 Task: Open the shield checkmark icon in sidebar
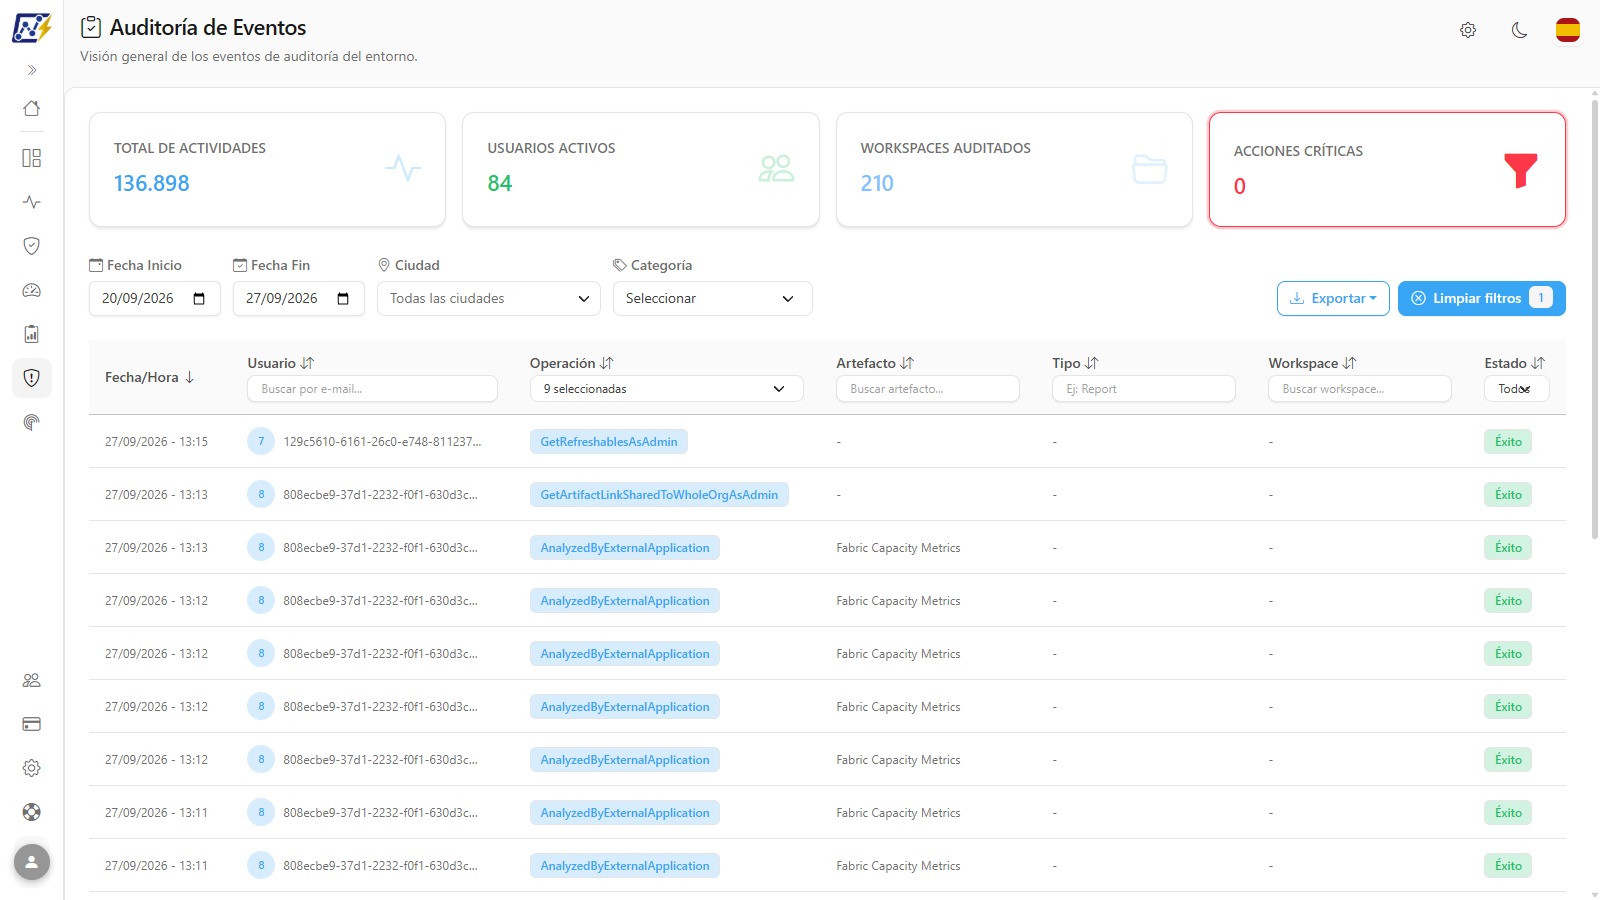pyautogui.click(x=32, y=246)
